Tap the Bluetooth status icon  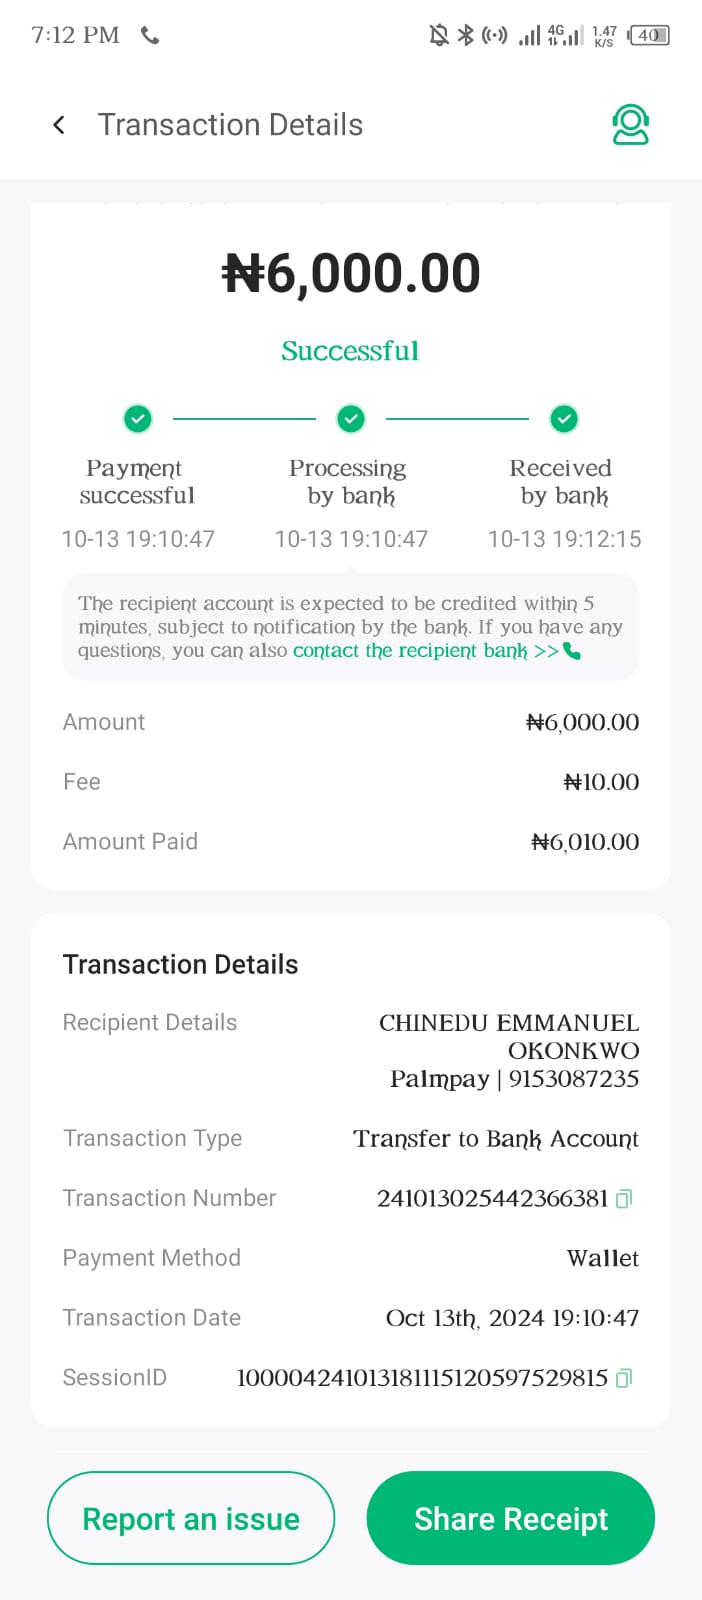(x=465, y=36)
